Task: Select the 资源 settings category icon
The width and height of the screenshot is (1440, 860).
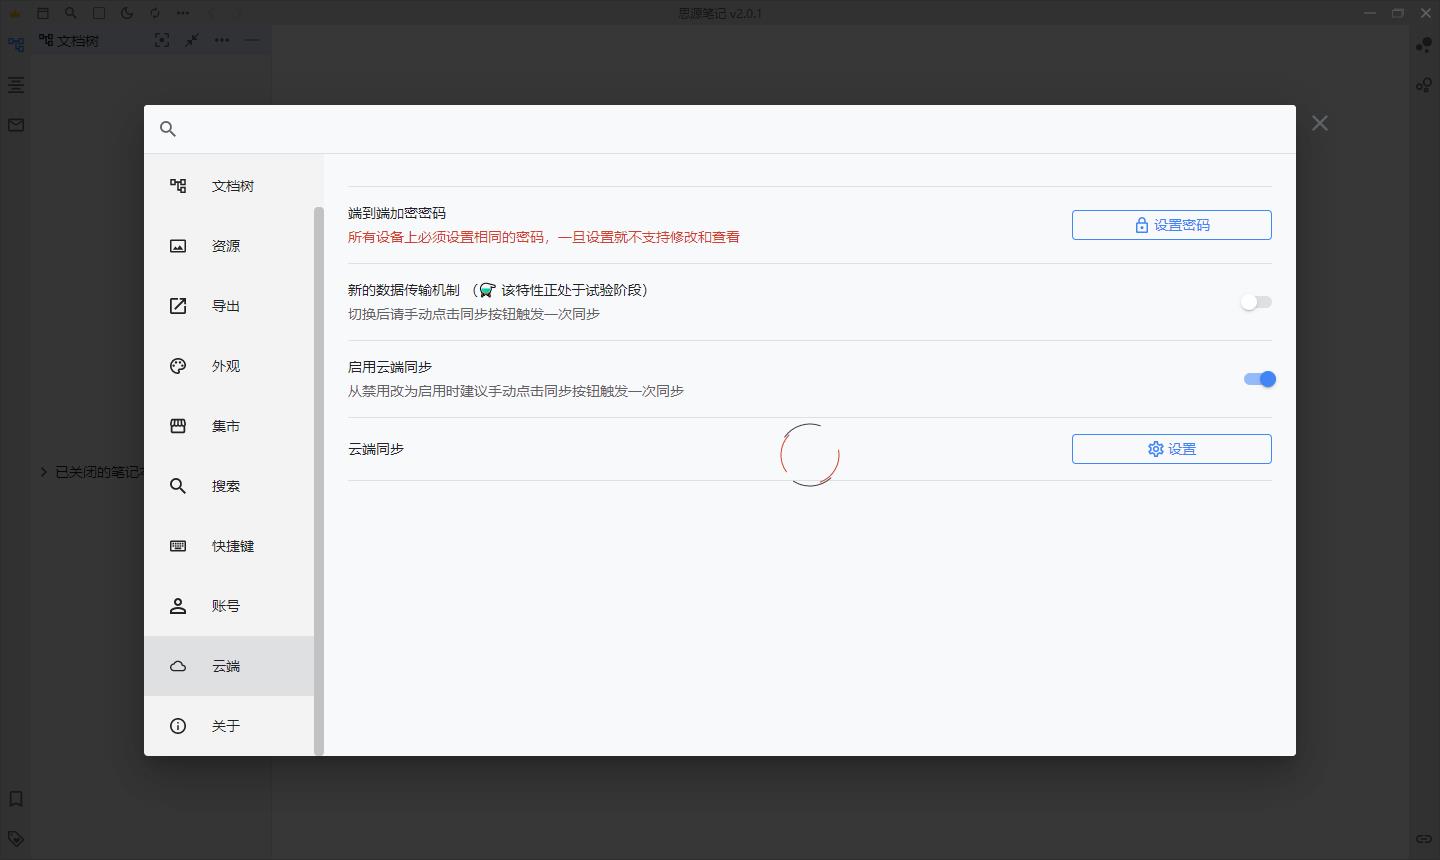Action: click(178, 246)
